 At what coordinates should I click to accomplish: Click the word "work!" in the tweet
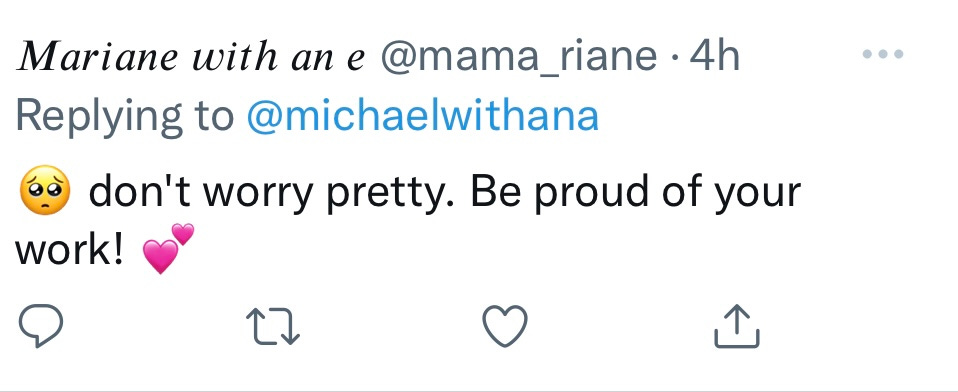[x=70, y=249]
